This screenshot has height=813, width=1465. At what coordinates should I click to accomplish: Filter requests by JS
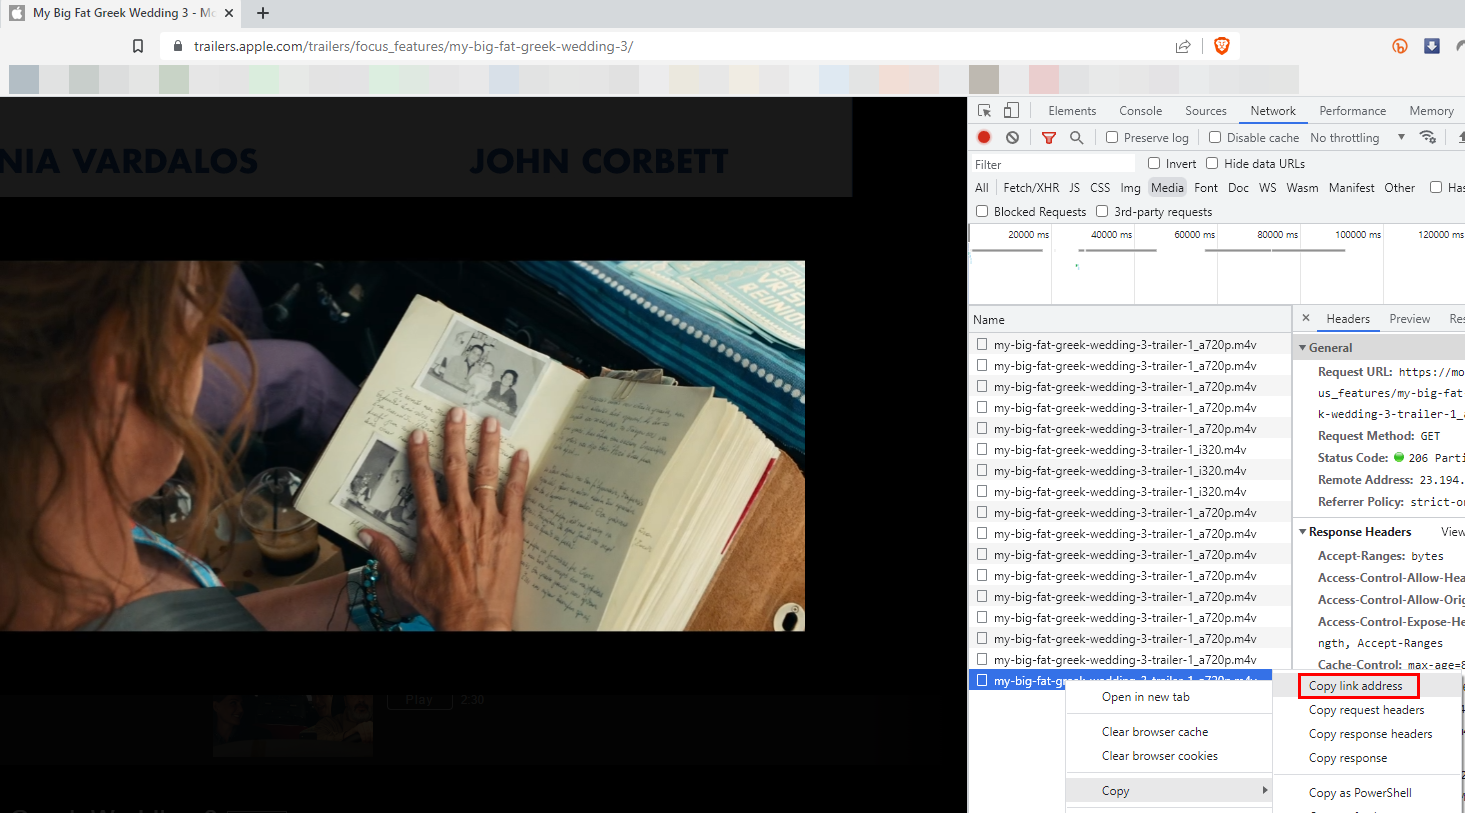click(x=1075, y=188)
